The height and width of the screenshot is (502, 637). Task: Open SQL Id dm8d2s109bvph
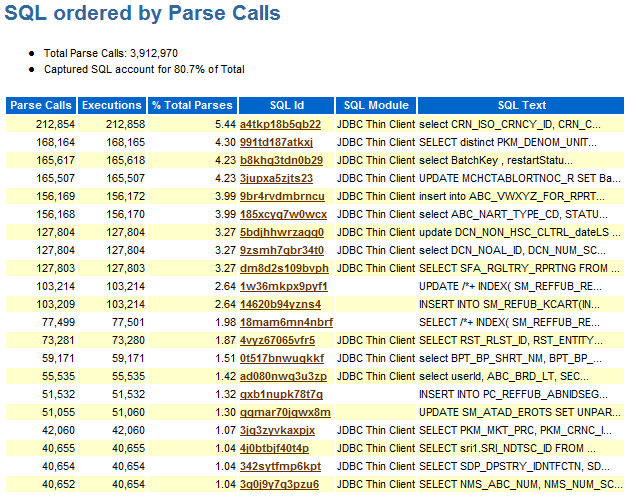[x=284, y=268]
